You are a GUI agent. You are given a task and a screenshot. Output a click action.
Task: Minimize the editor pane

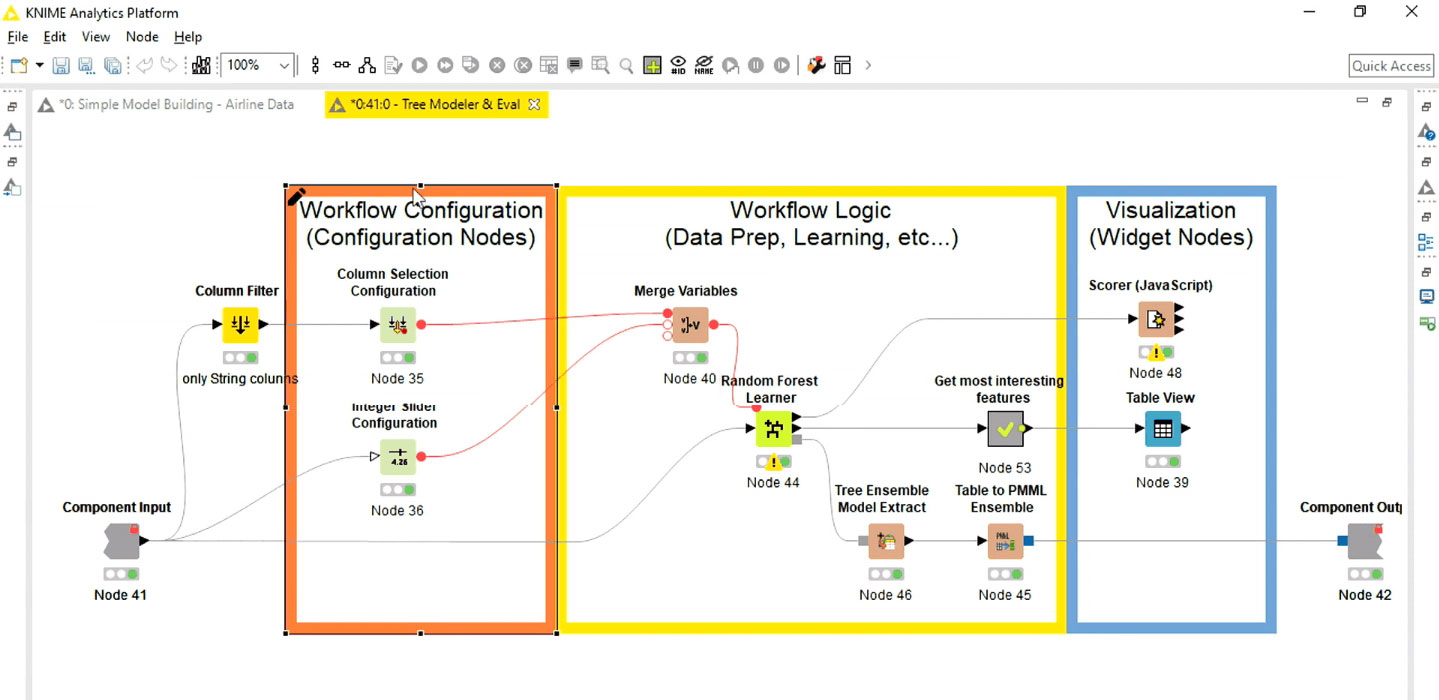[1361, 102]
